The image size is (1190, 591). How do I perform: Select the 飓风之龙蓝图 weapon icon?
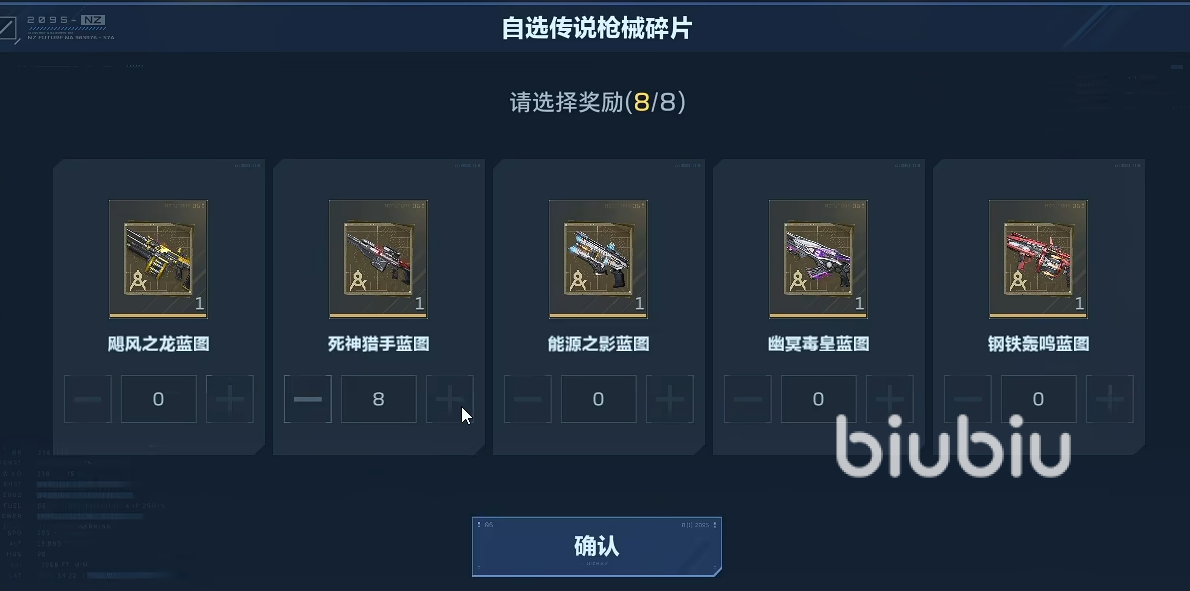tap(158, 259)
